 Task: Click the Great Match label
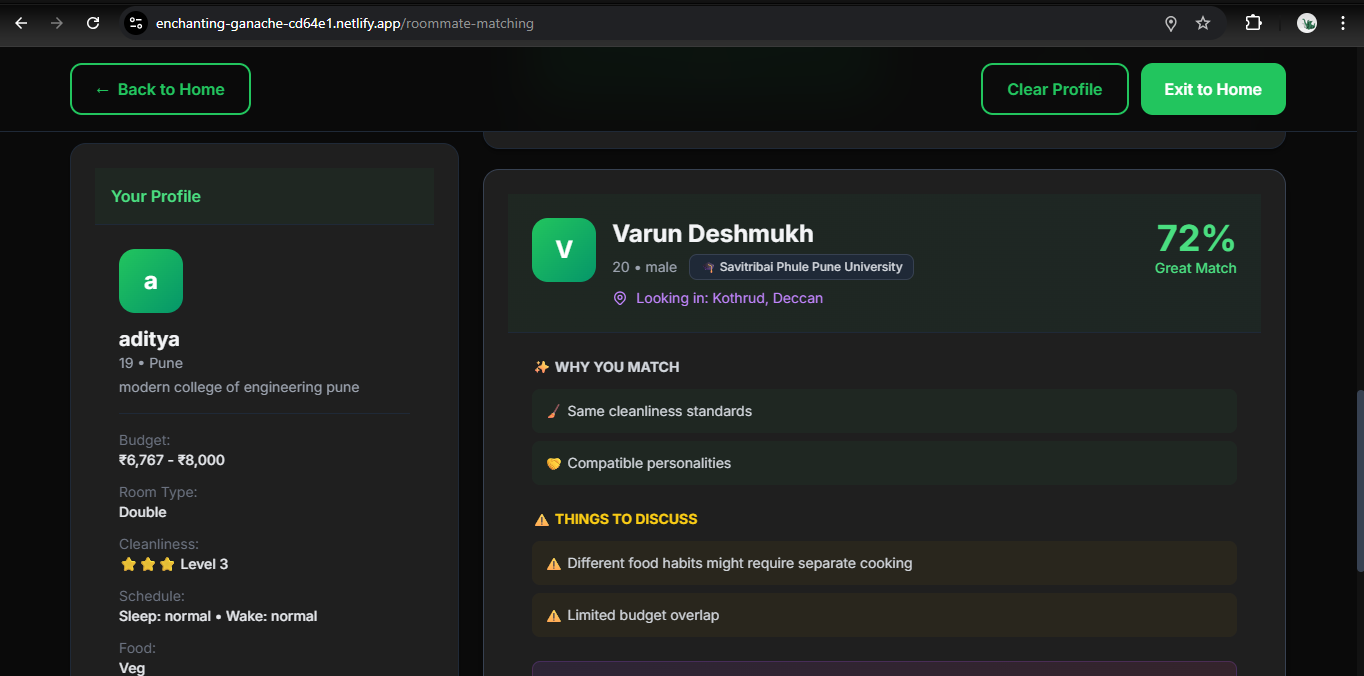pyautogui.click(x=1196, y=268)
